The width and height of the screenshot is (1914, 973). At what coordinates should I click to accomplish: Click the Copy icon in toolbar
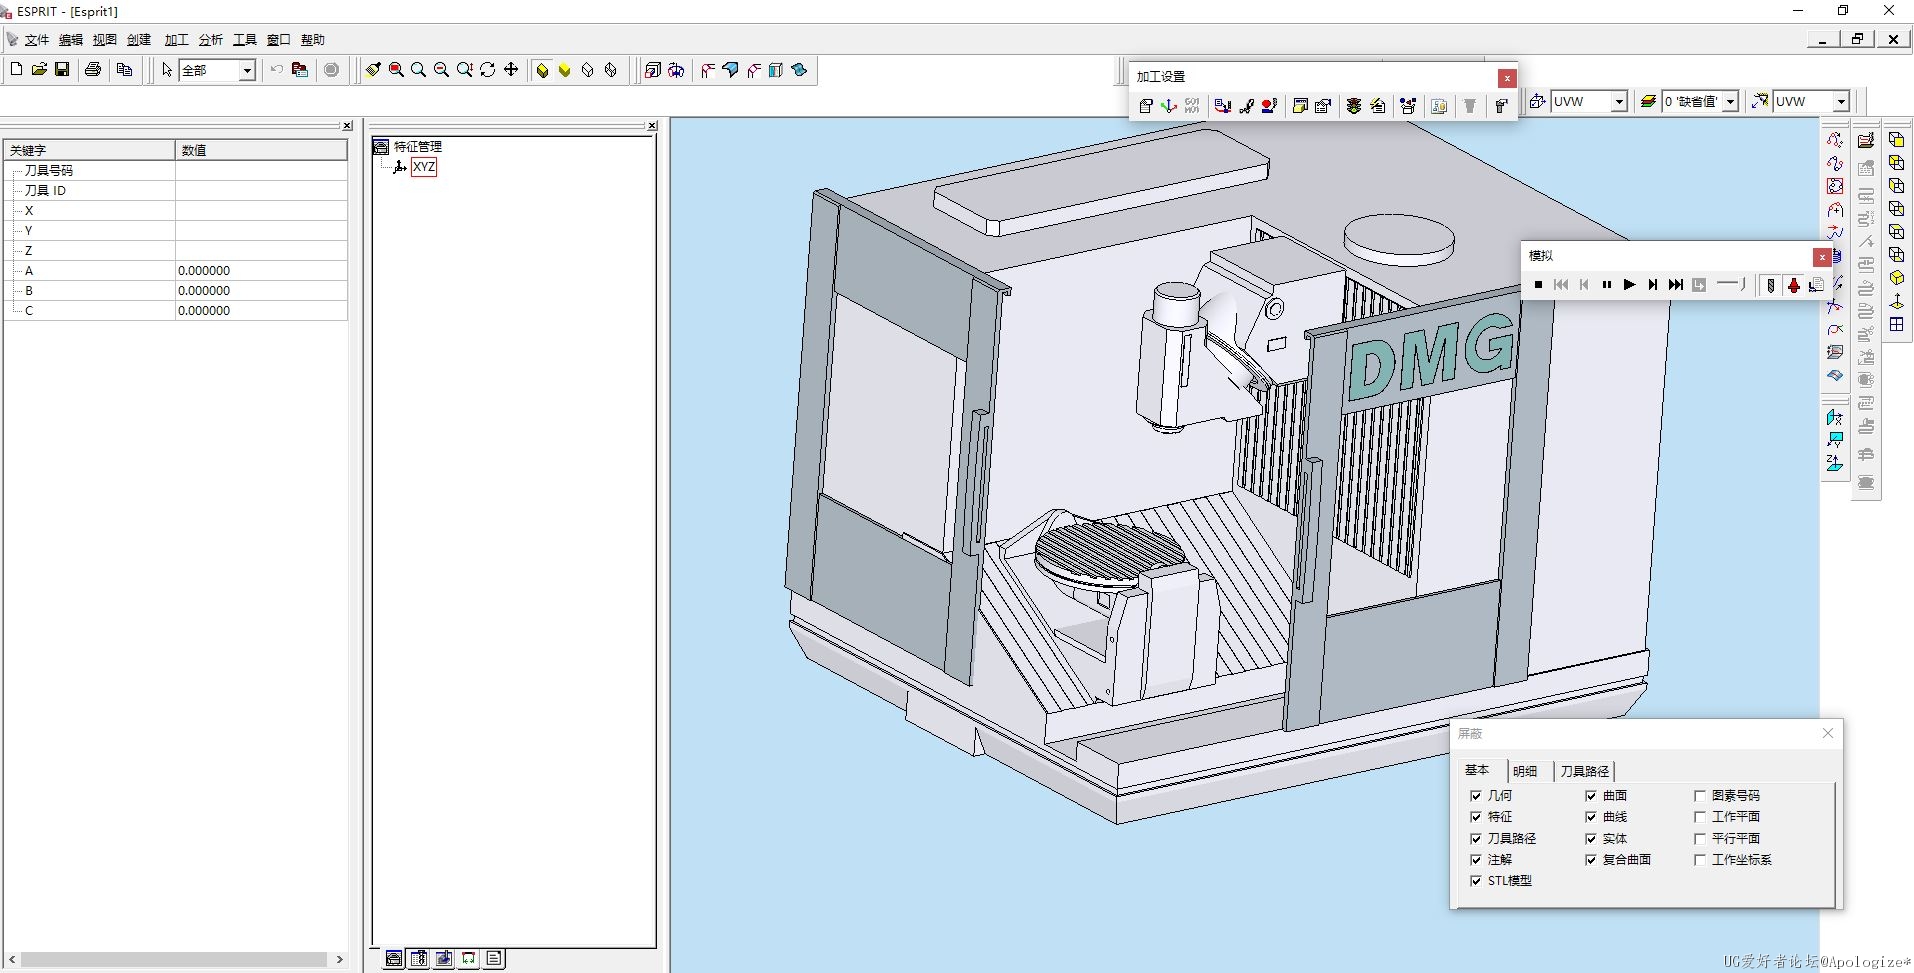(124, 70)
